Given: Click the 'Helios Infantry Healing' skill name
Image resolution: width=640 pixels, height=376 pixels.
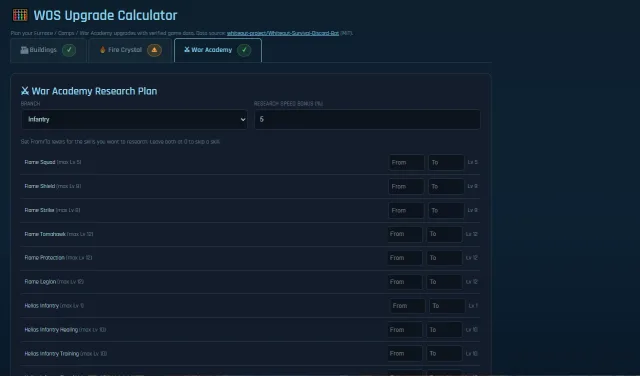Looking at the screenshot, I should (x=51, y=329).
